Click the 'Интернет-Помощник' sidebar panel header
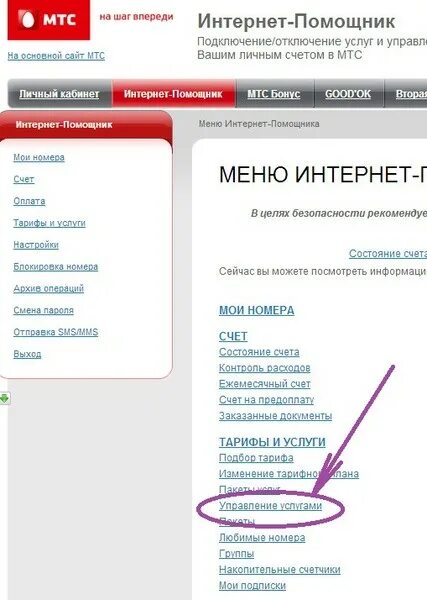The height and width of the screenshot is (600, 427). pyautogui.click(x=86, y=125)
